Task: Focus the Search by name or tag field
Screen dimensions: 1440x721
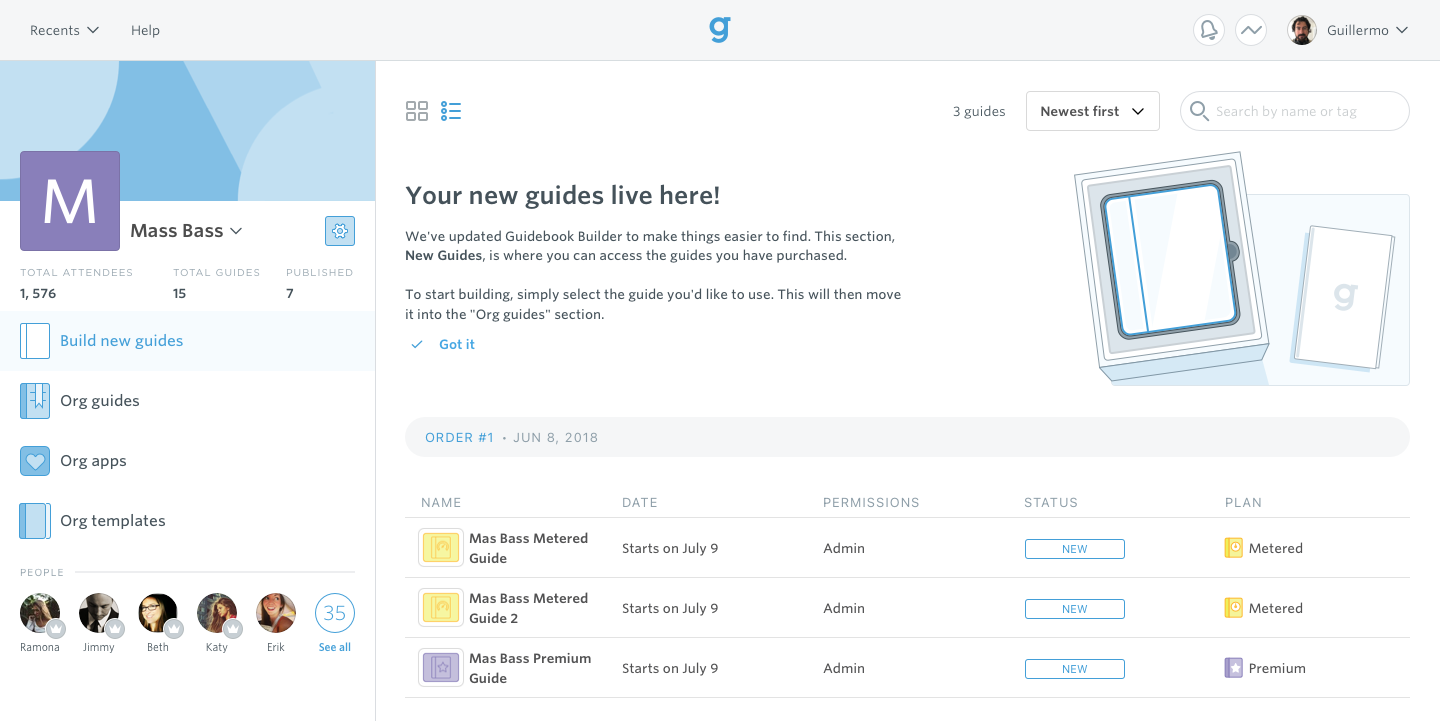Action: point(1295,111)
